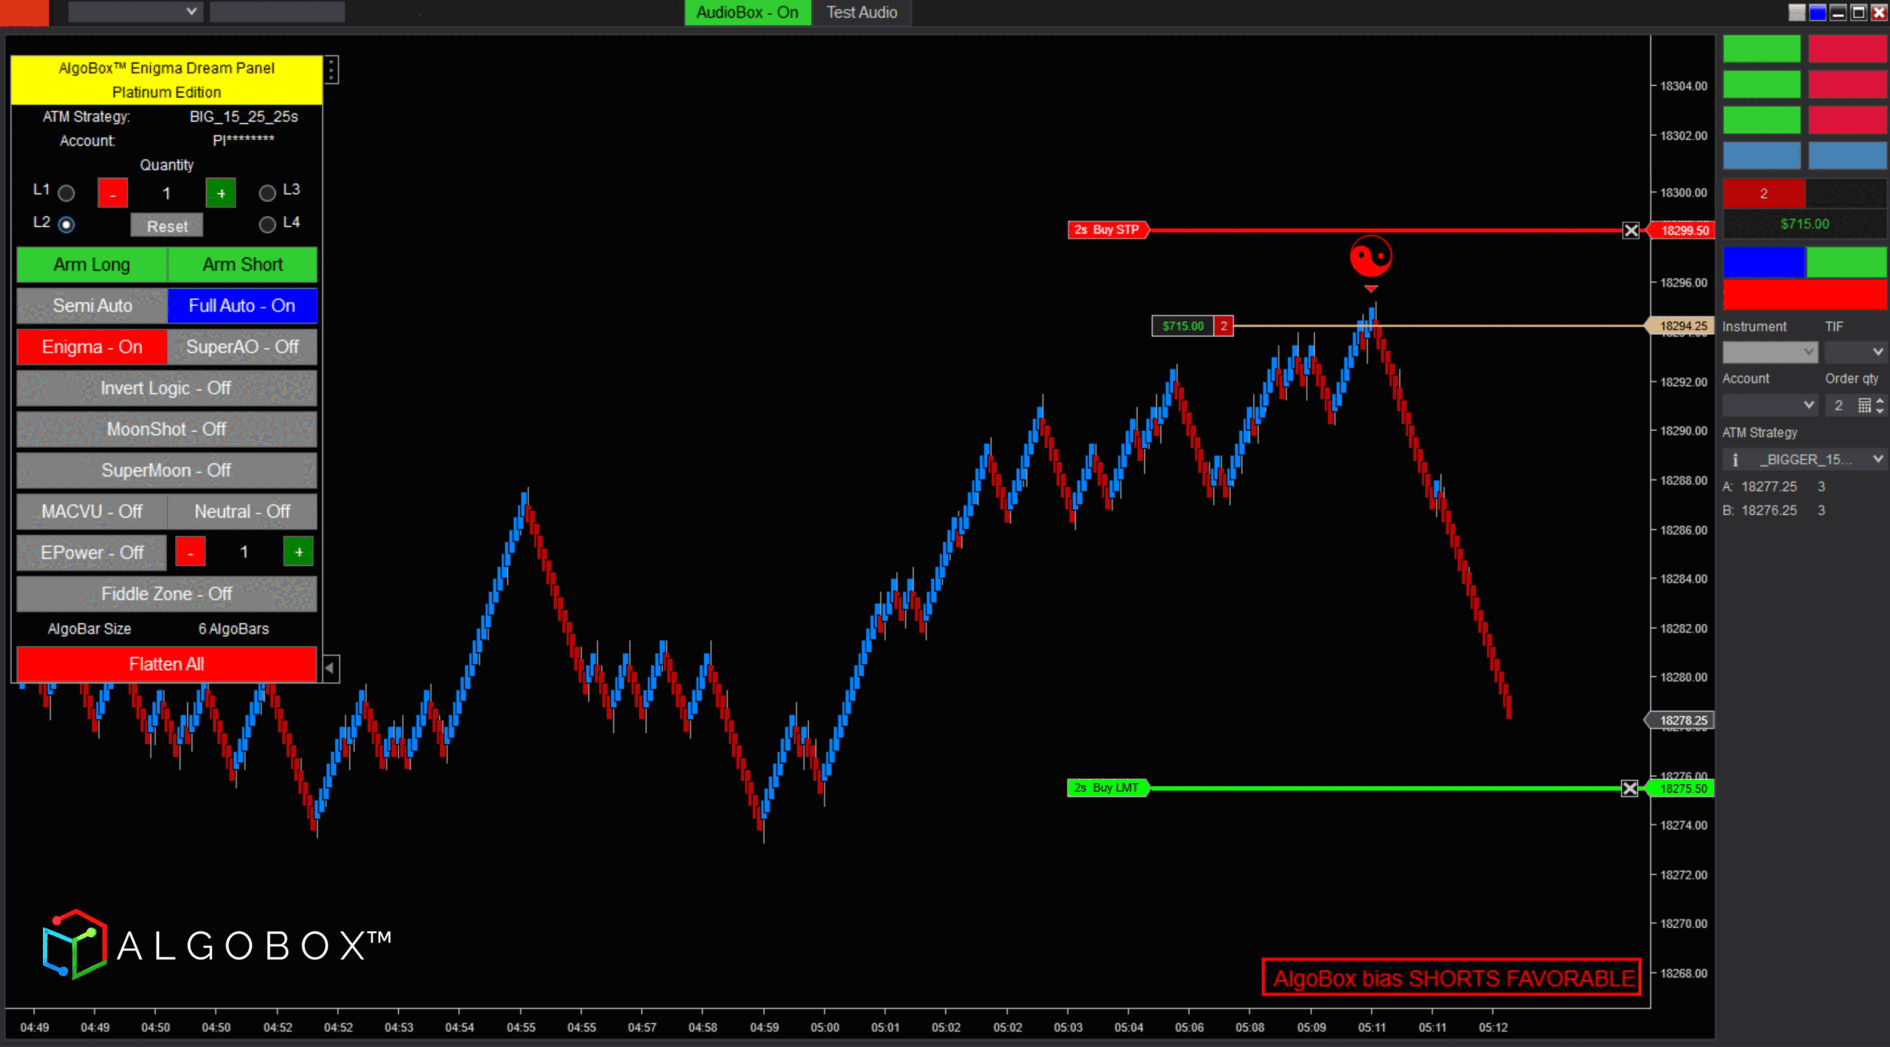Open the Account dropdown in order panel
The image size is (1890, 1047).
pos(1769,405)
